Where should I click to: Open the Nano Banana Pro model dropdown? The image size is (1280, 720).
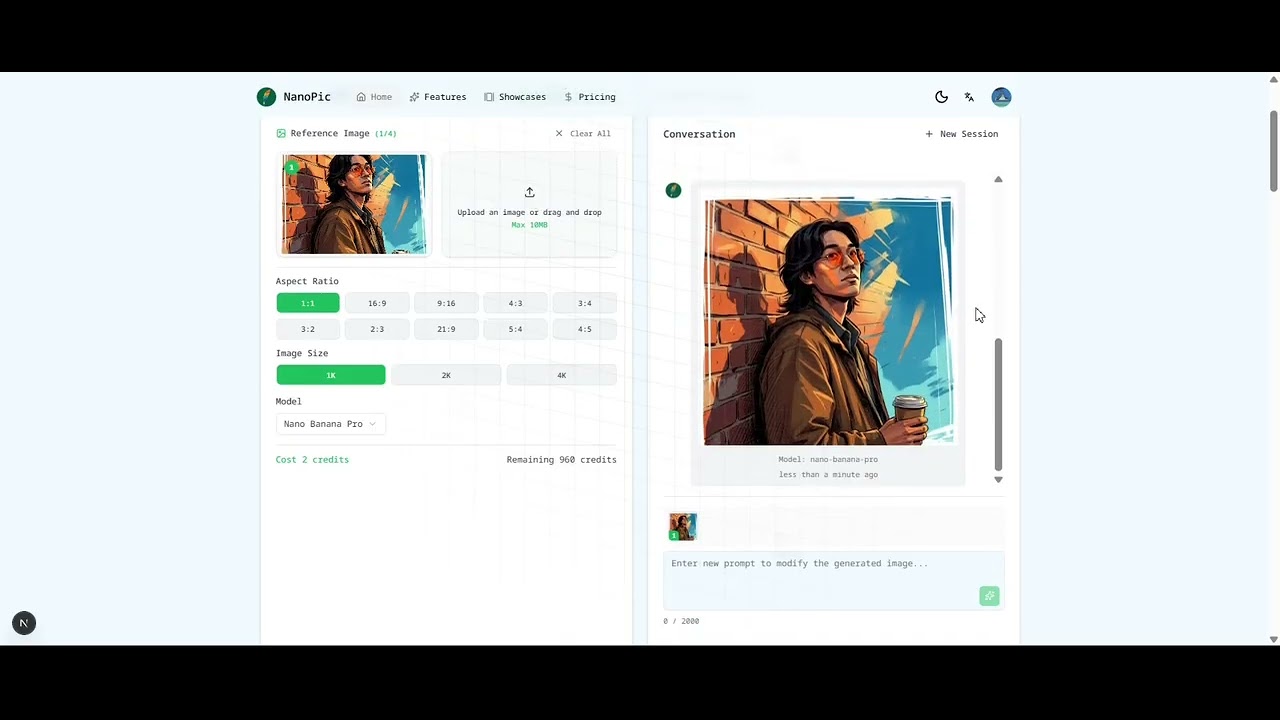click(330, 424)
